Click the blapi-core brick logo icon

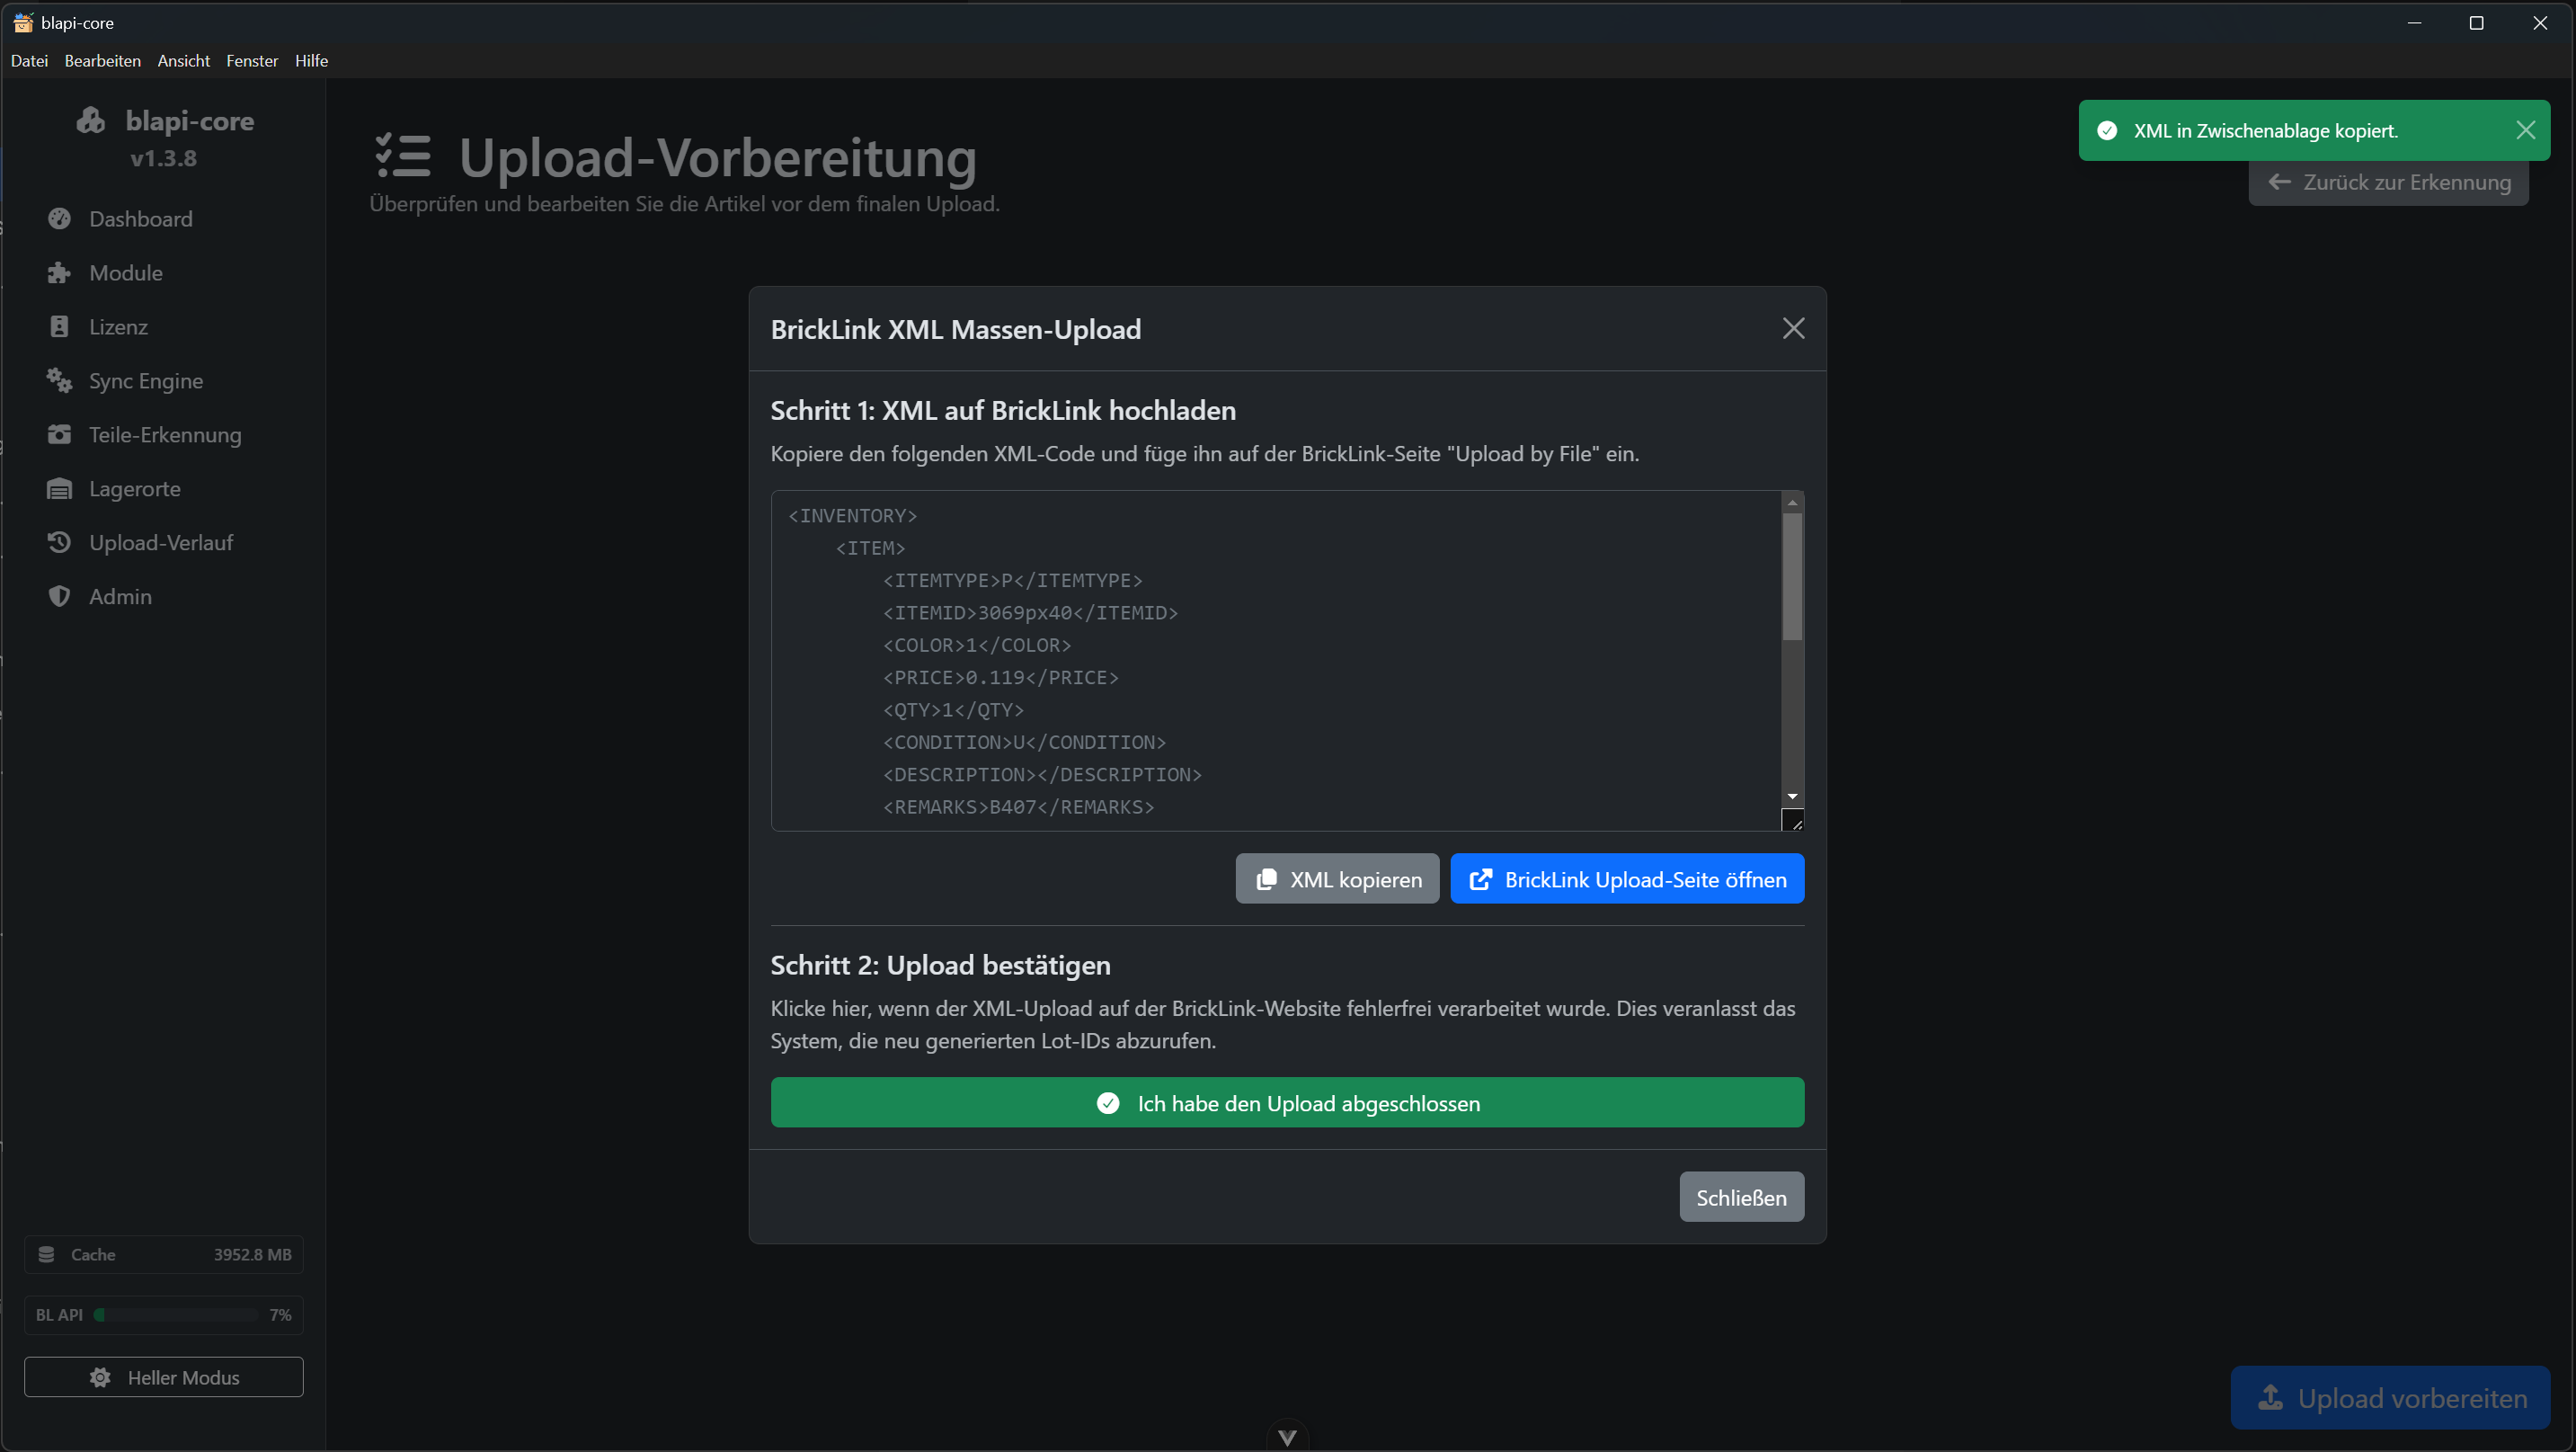91,121
